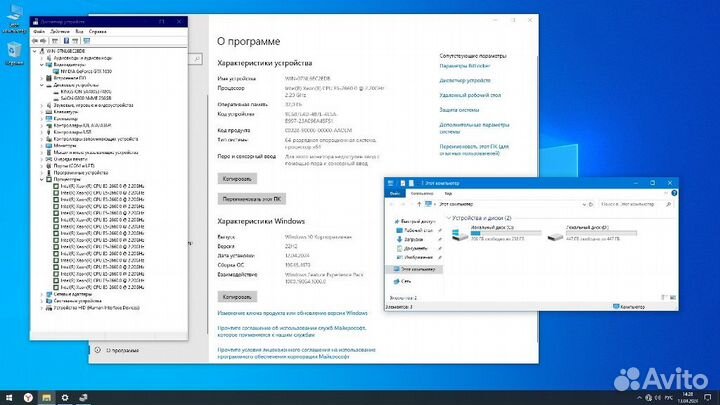Click the Переименовать этот ПК button

tap(252, 199)
